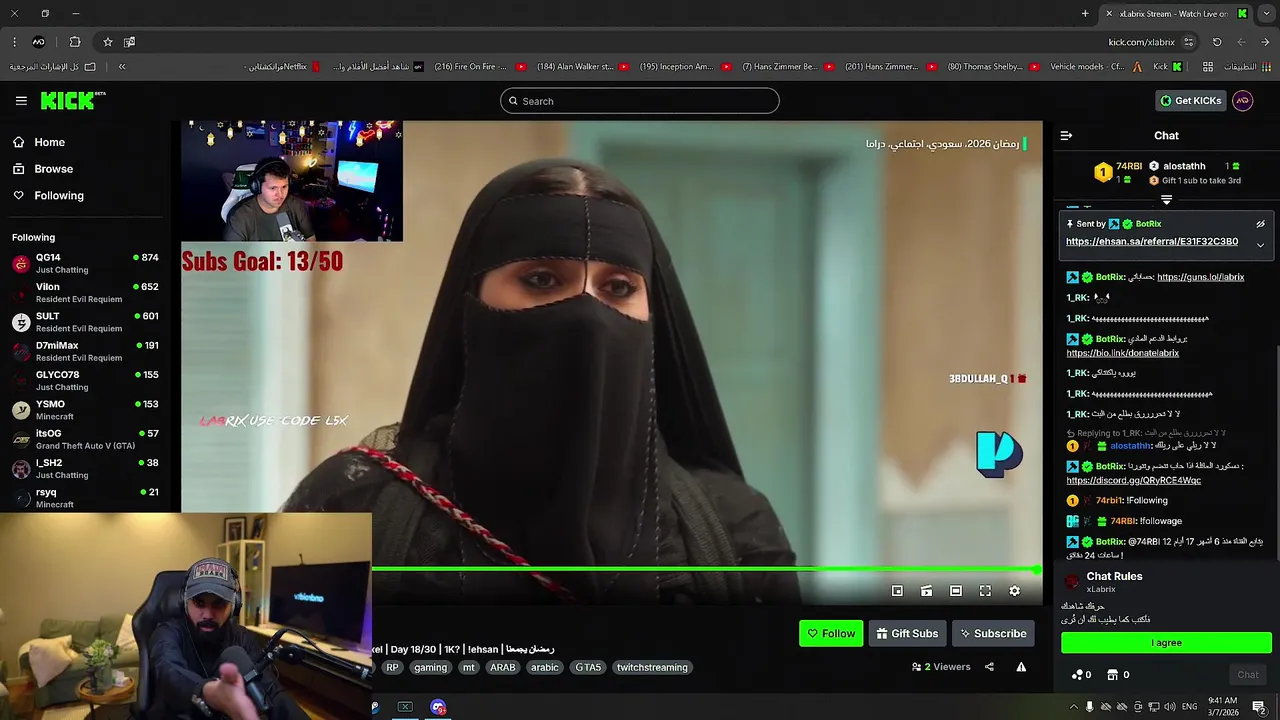This screenshot has width=1280, height=720.
Task: Click the viewers count
Action: 941,667
